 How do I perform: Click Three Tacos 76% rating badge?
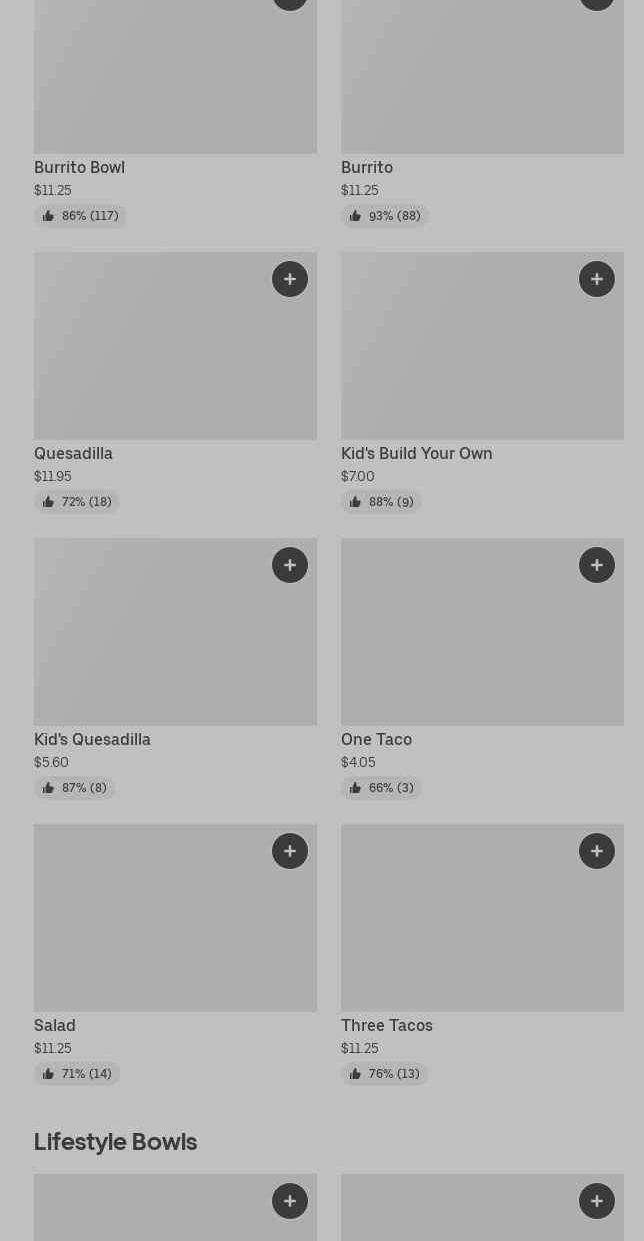coord(384,1074)
